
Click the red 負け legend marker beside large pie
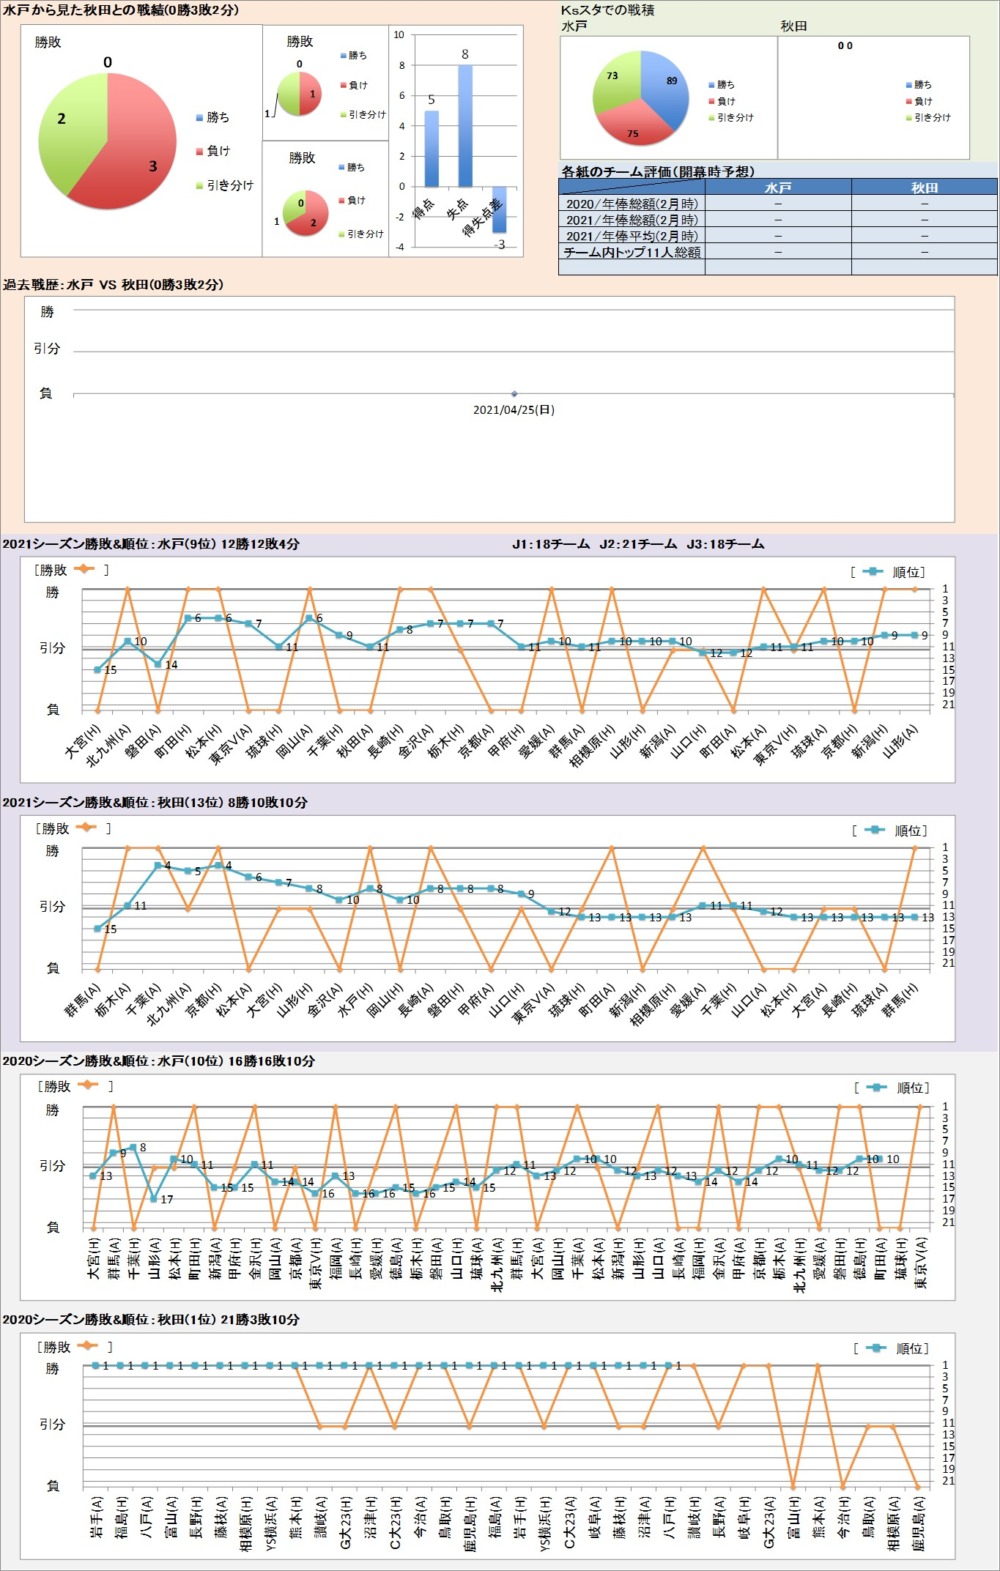200,152
